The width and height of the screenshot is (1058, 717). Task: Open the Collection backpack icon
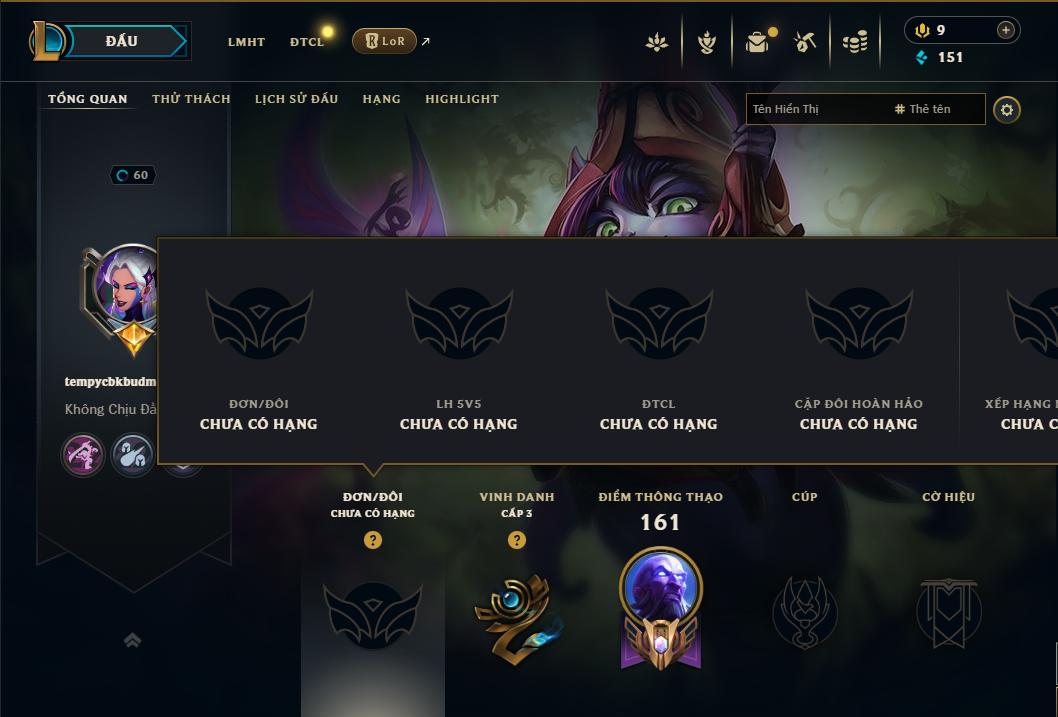pyautogui.click(x=758, y=42)
